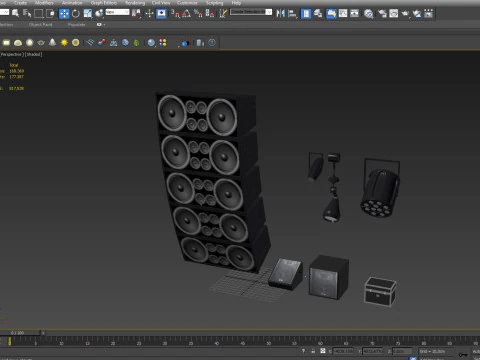480x360 pixels.
Task: Open the Rendered Frame Window
Action: [394, 13]
